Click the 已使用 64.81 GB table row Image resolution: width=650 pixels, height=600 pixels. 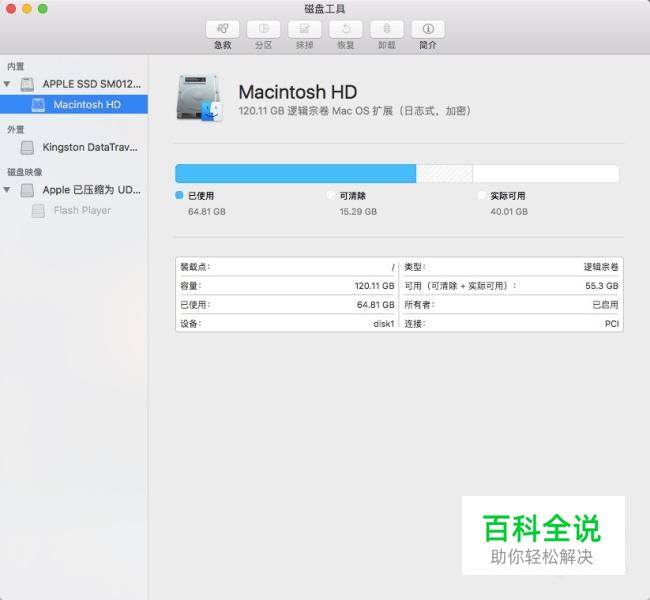[287, 305]
